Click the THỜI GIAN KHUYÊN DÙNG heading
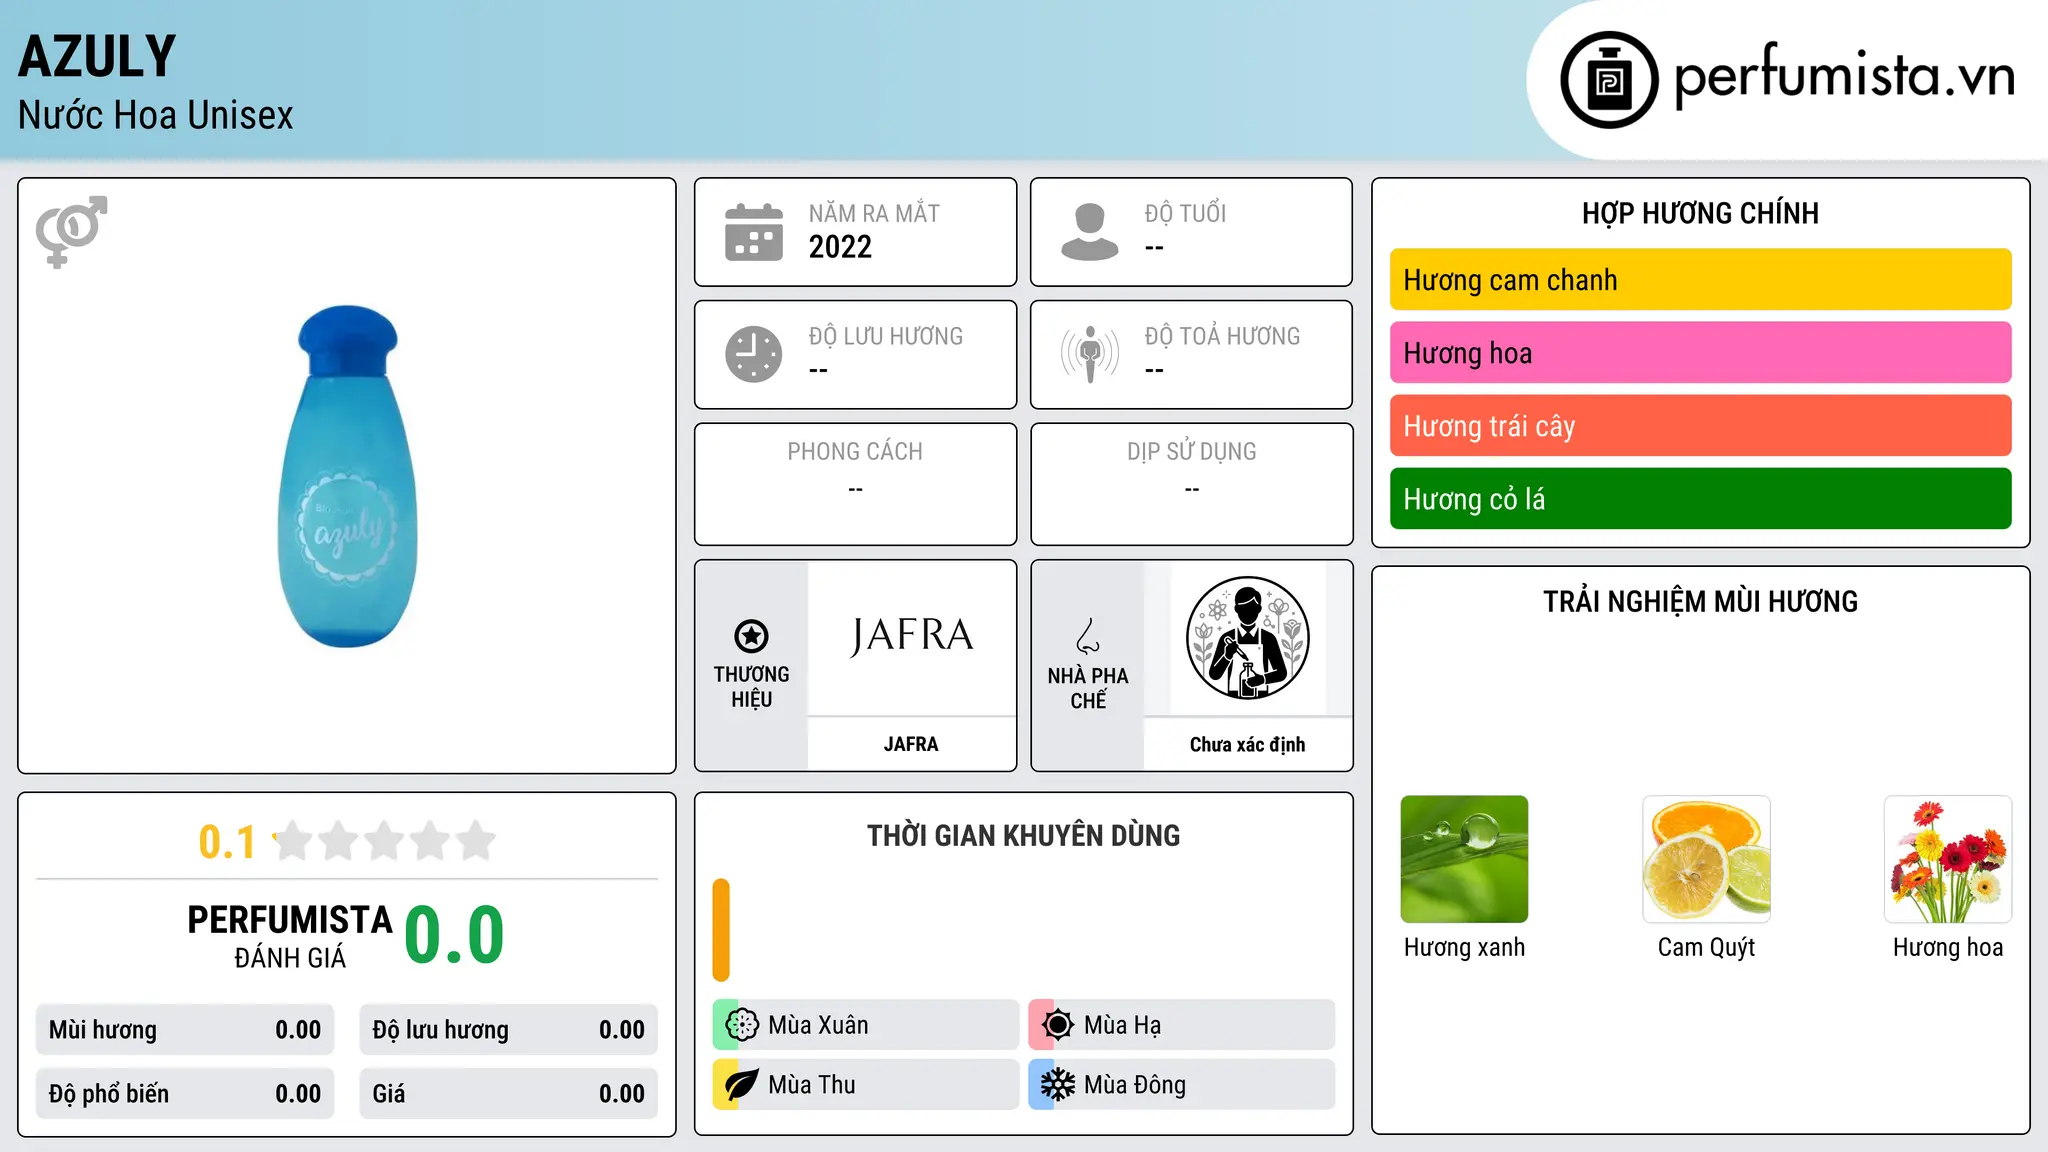2048x1152 pixels. [1023, 836]
